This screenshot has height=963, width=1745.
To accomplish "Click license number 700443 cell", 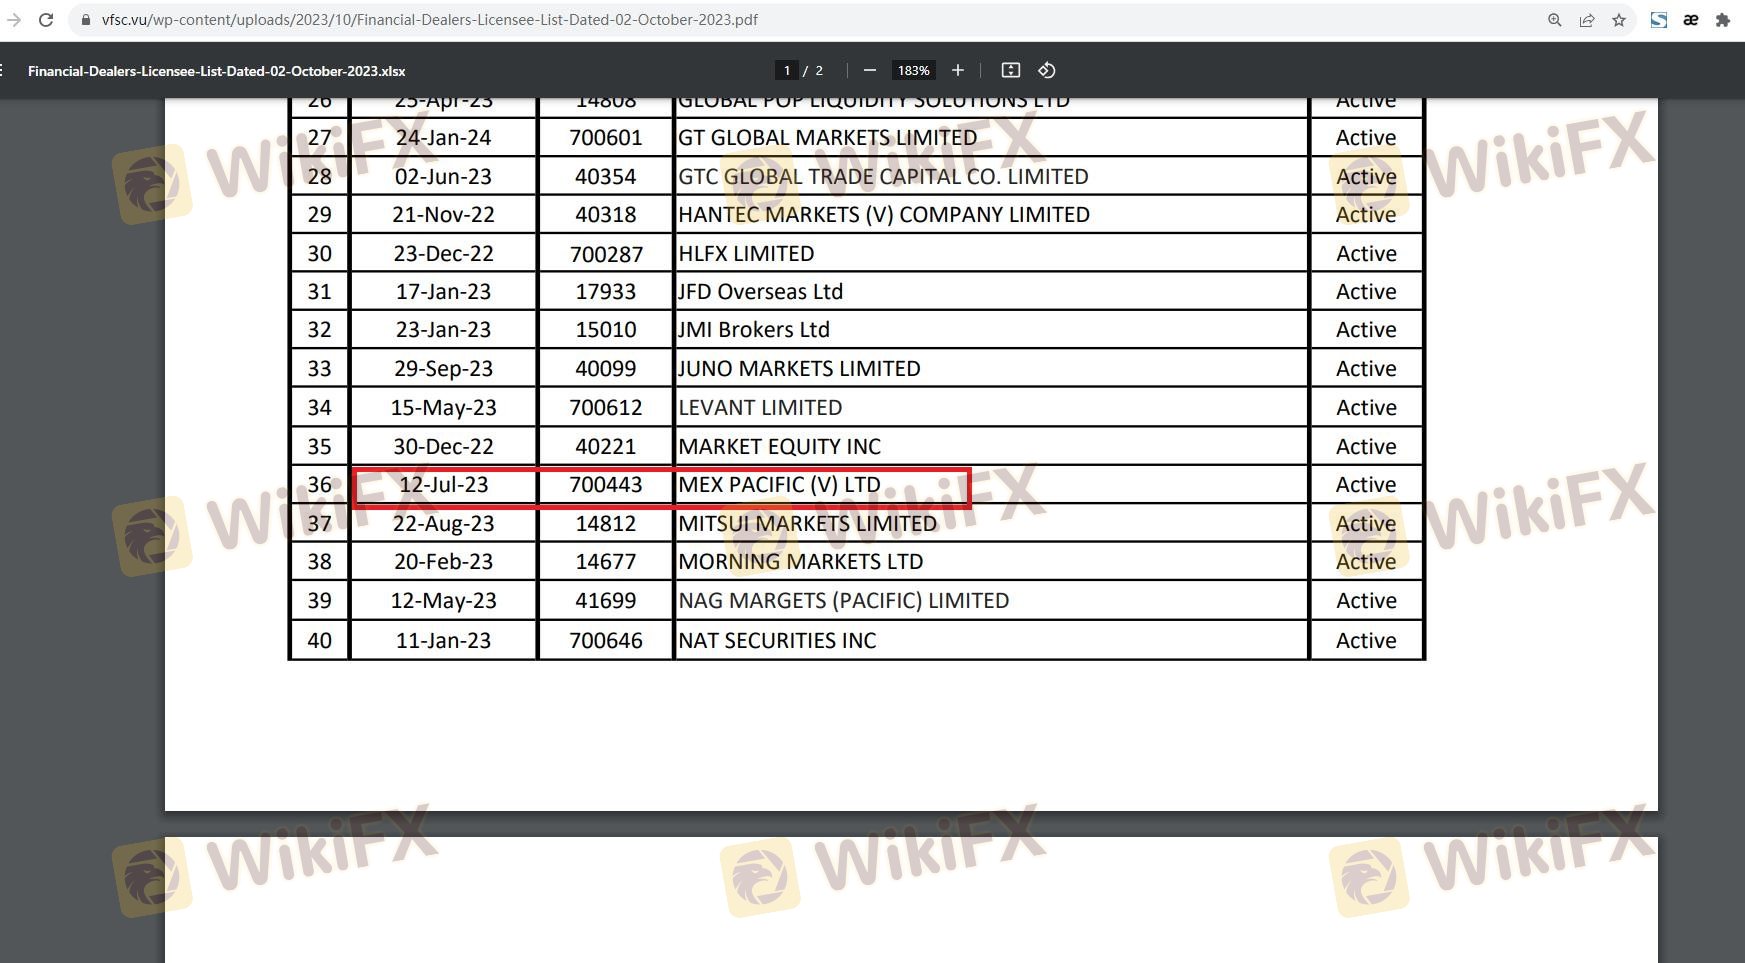I will click(605, 485).
